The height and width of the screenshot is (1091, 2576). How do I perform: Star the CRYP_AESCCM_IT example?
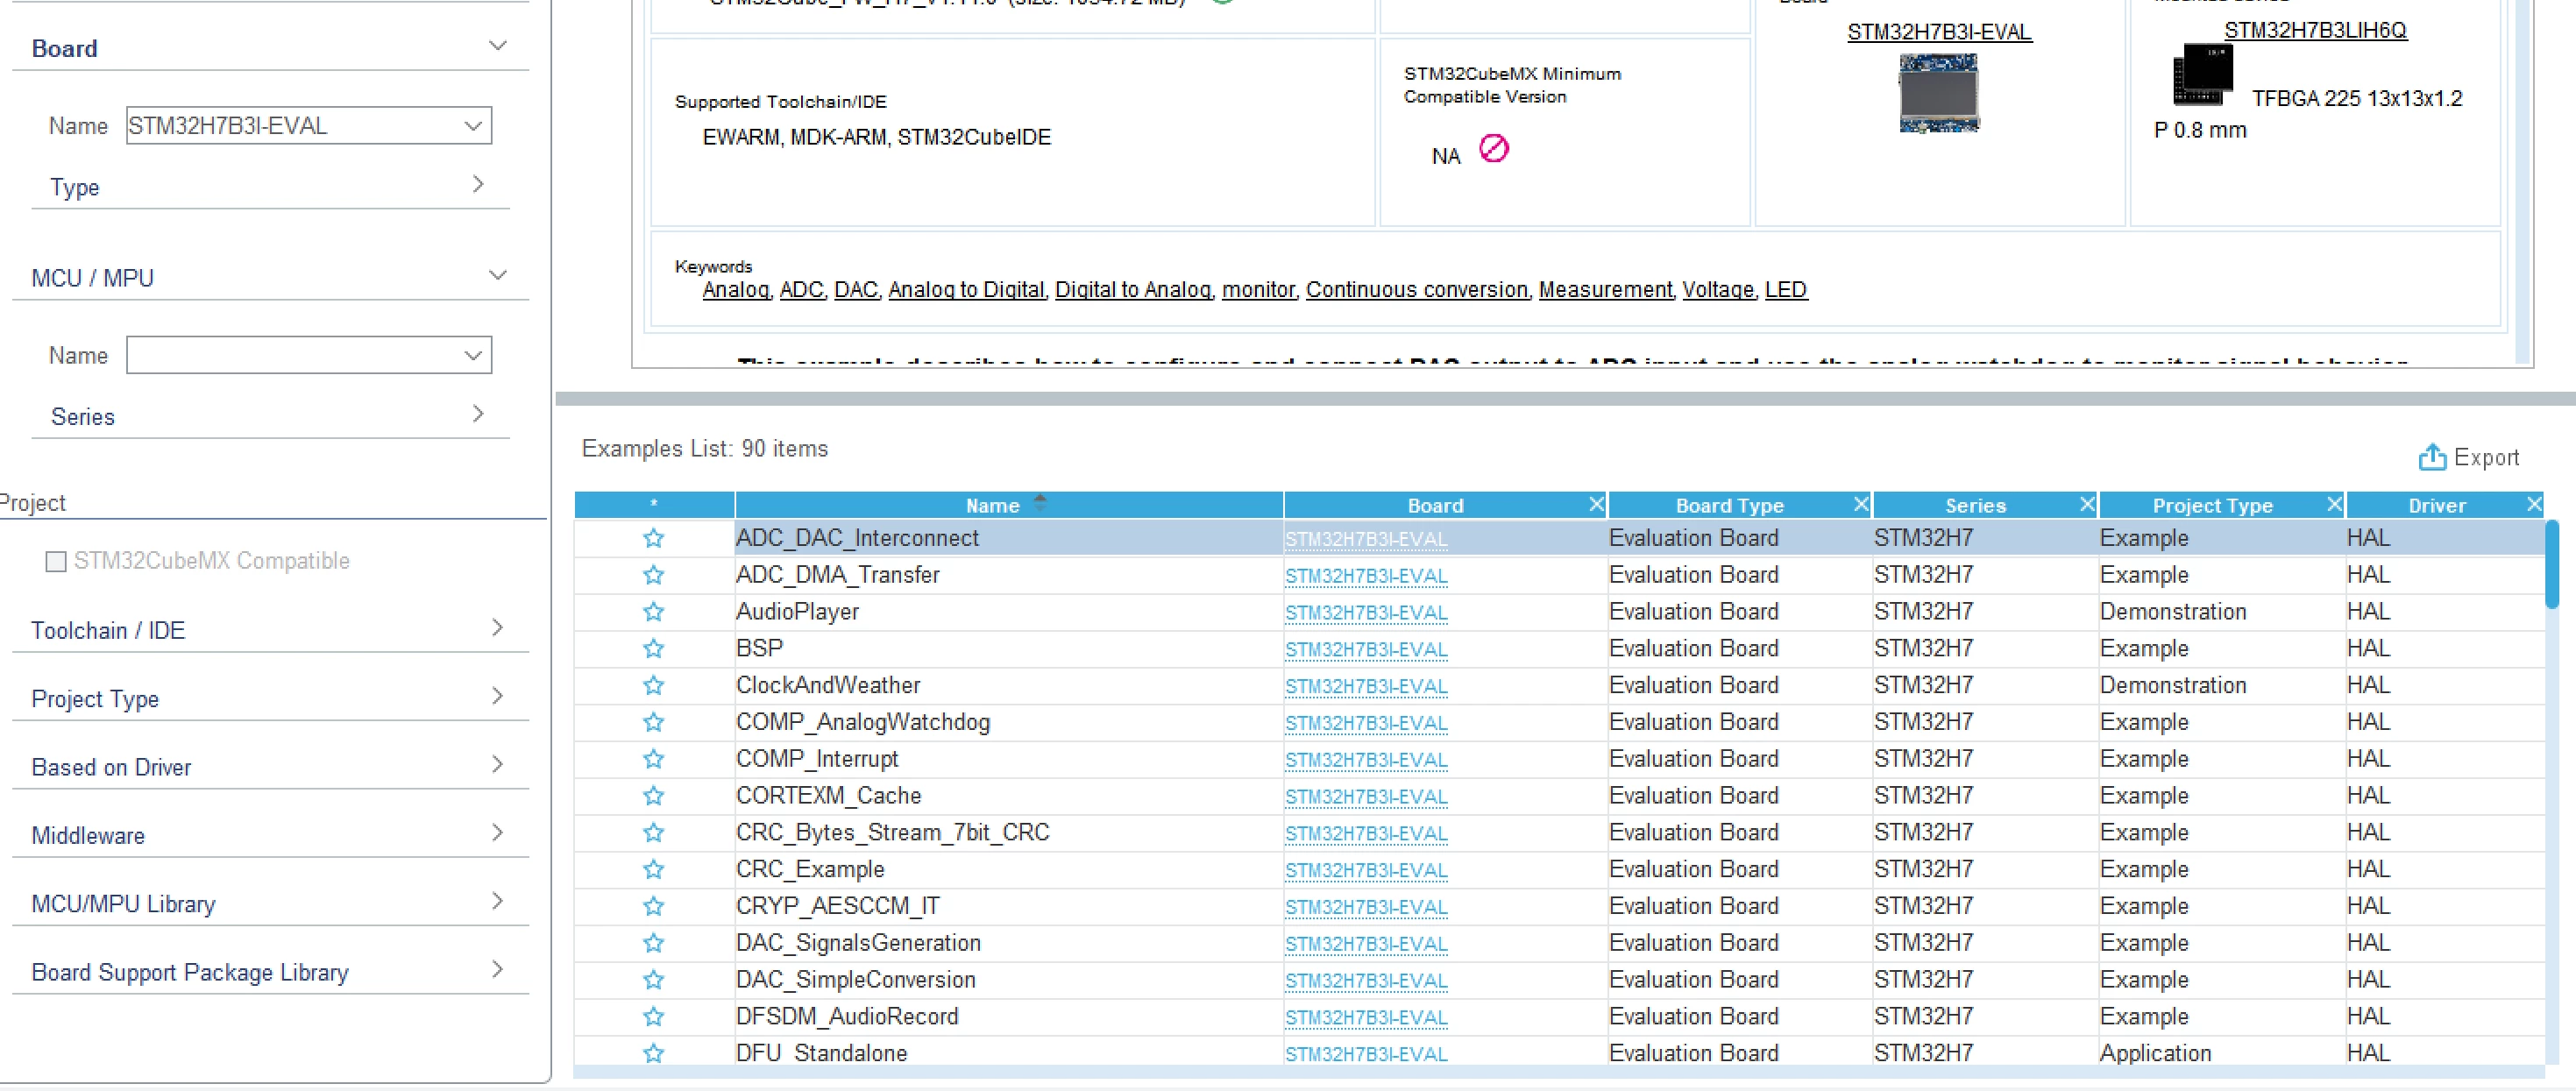tap(654, 906)
